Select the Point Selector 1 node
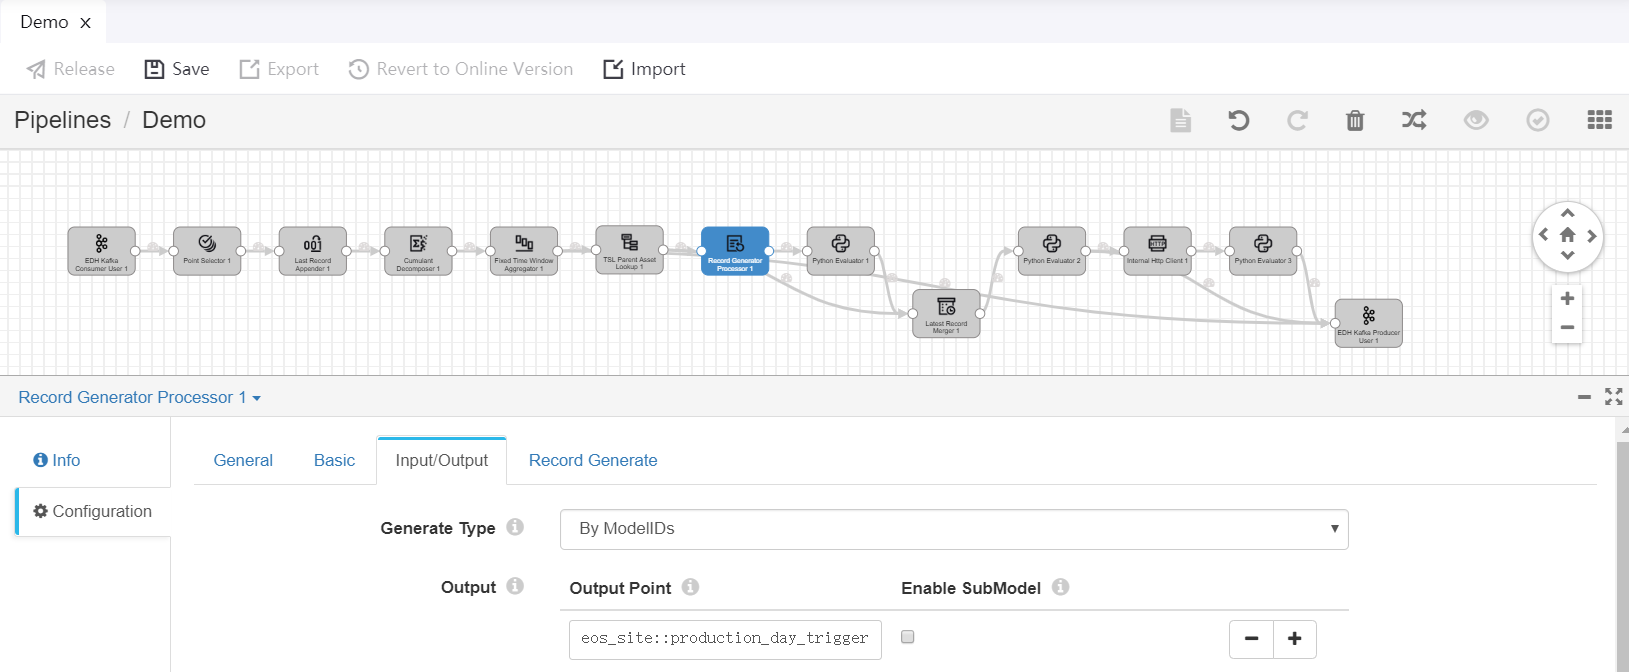 click(207, 250)
